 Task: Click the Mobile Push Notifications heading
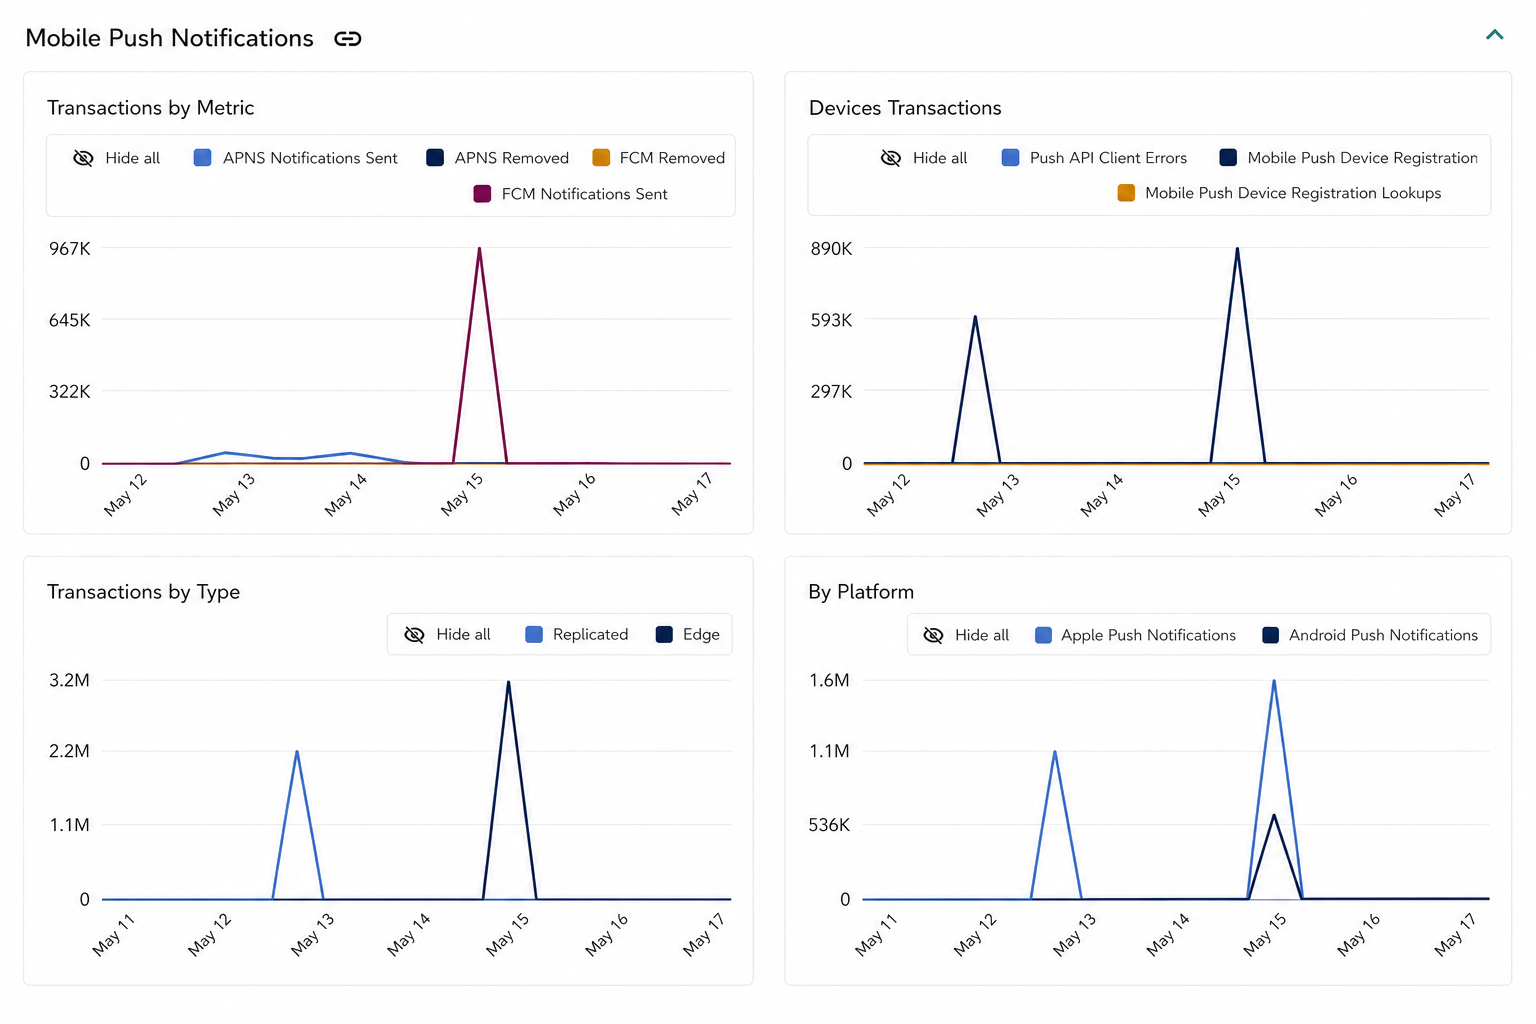[169, 38]
